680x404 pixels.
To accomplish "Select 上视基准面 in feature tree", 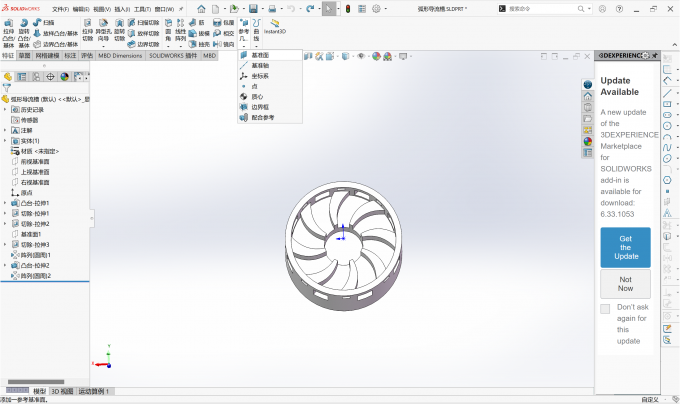I will tap(30, 172).
